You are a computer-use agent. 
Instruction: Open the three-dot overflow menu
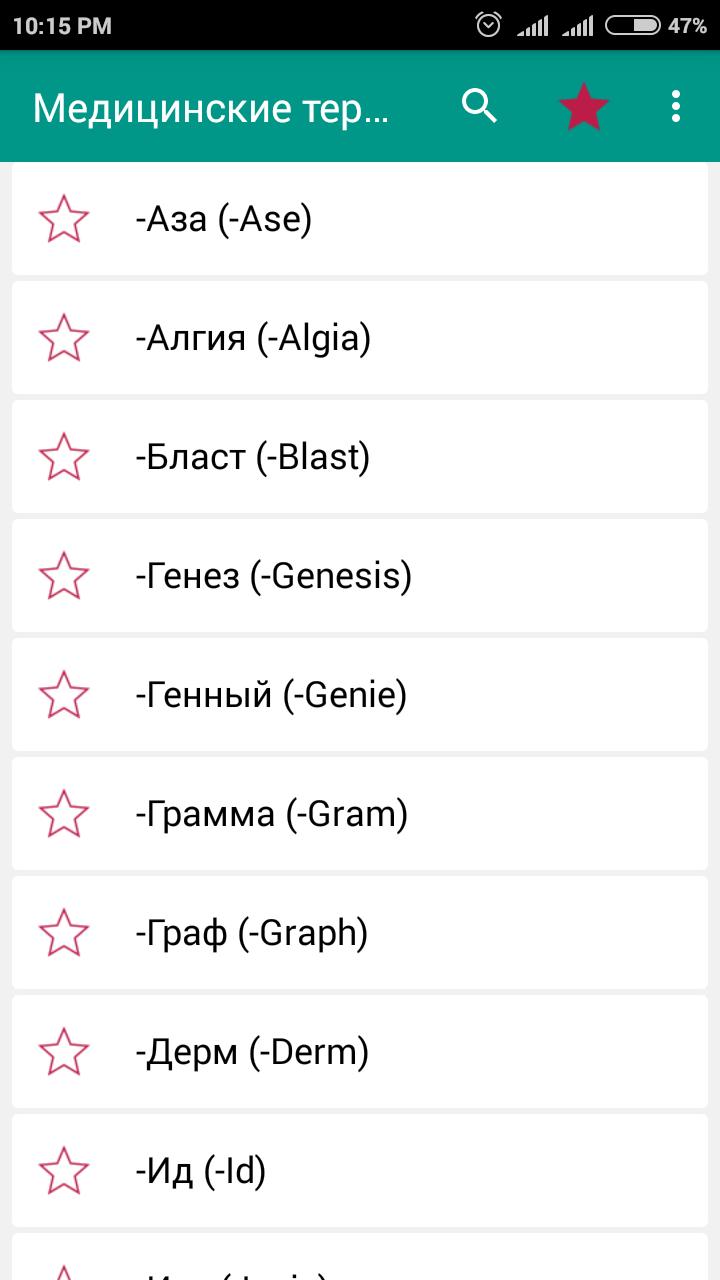[676, 106]
